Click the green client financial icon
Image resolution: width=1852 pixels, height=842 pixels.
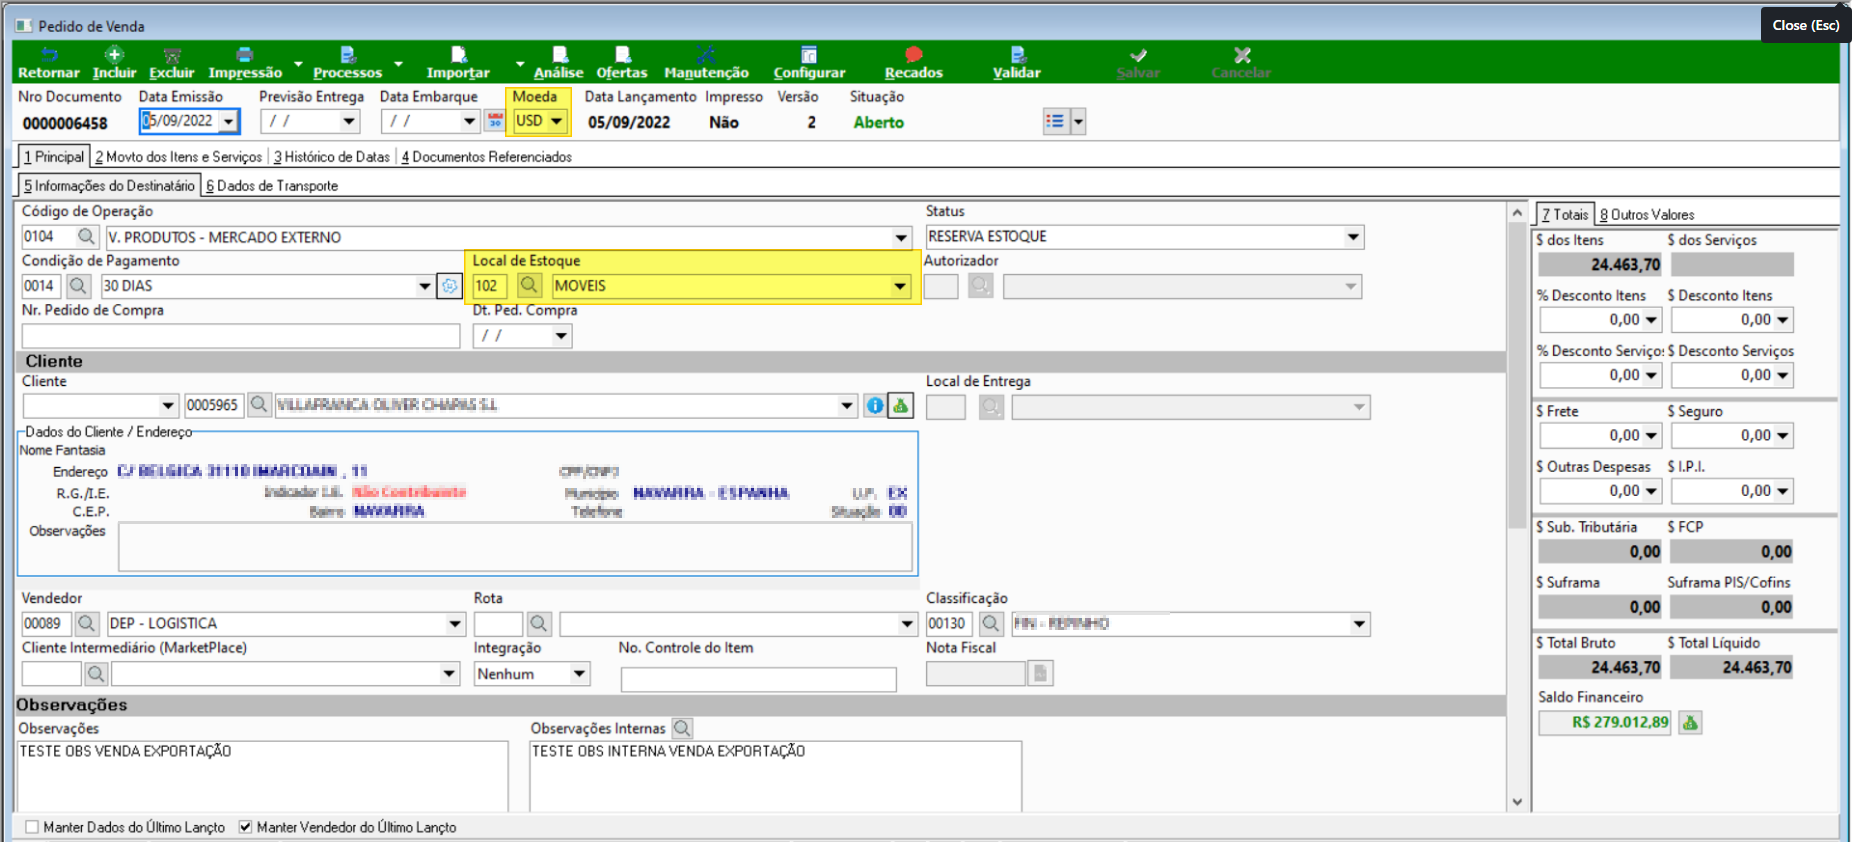pyautogui.click(x=901, y=405)
